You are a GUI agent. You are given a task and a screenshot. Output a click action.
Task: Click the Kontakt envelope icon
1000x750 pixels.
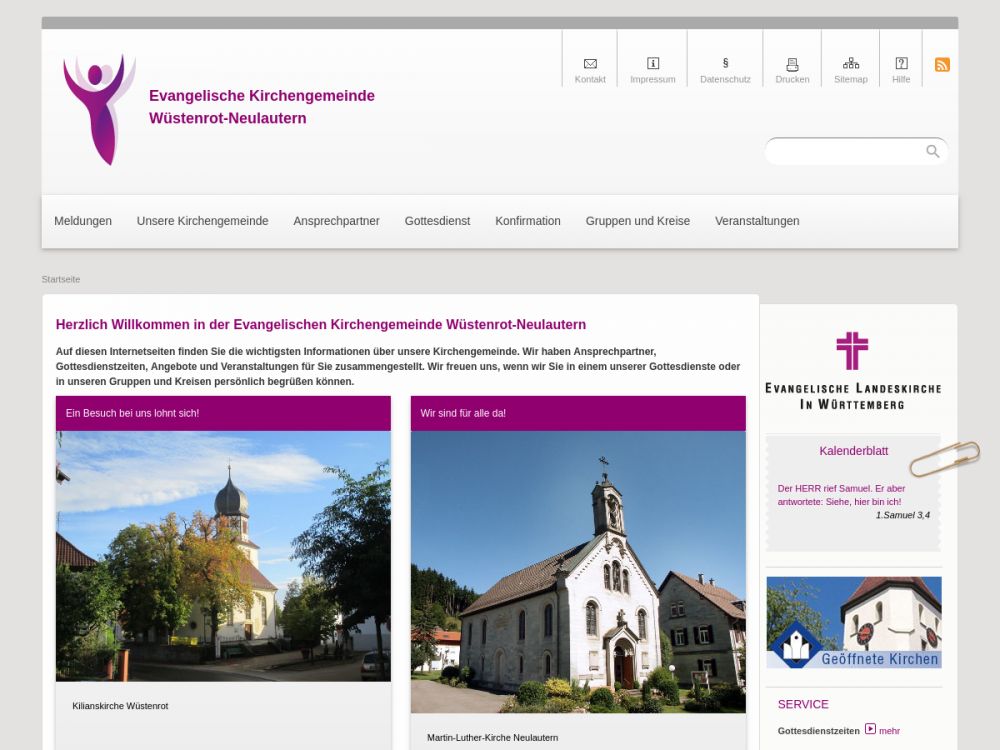590,64
